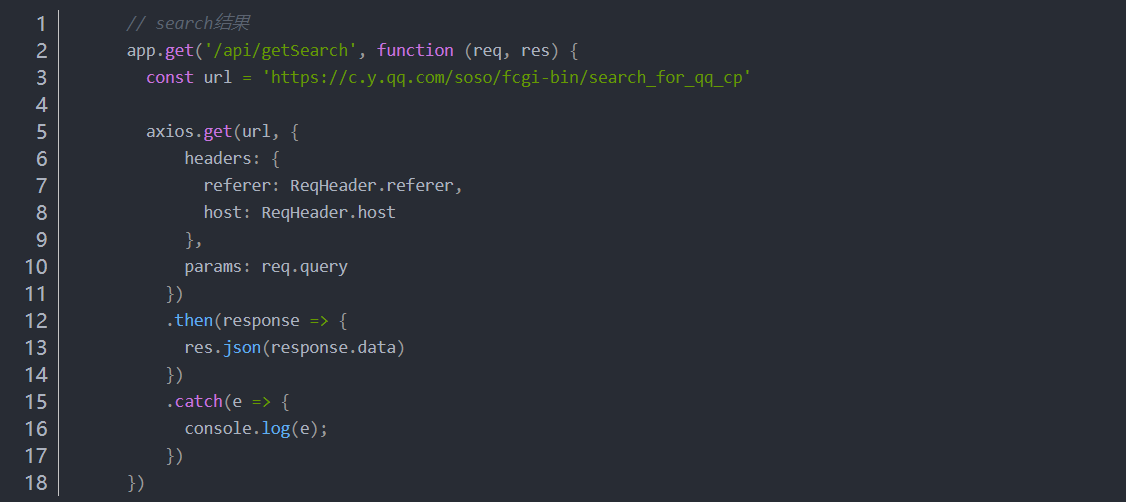
Task: Click line number 5 in gutter
Action: pos(41,132)
